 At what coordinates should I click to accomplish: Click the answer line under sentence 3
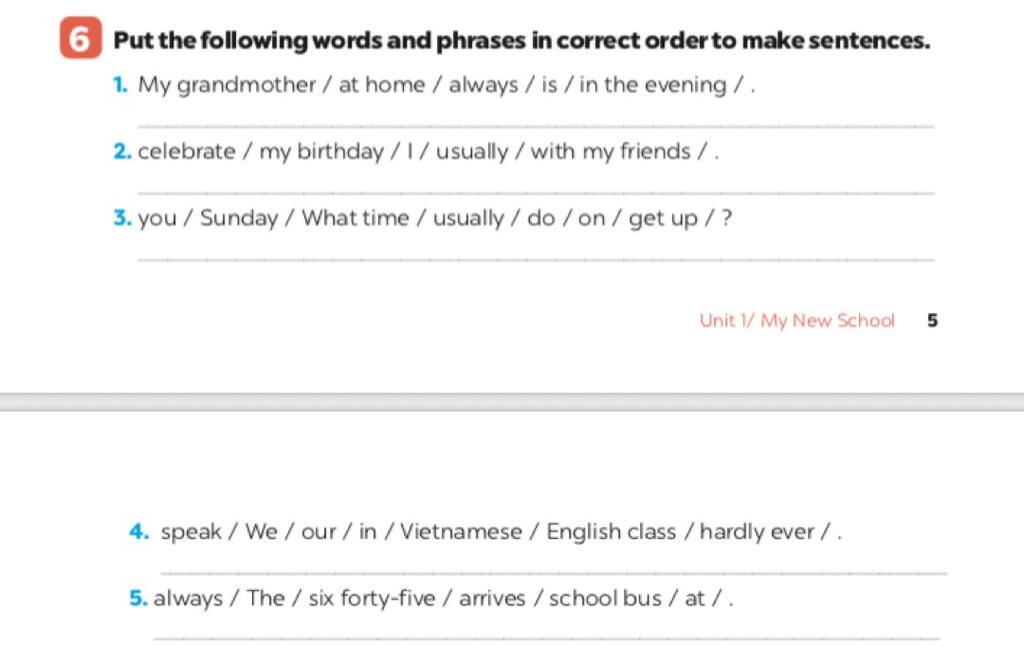pos(535,259)
